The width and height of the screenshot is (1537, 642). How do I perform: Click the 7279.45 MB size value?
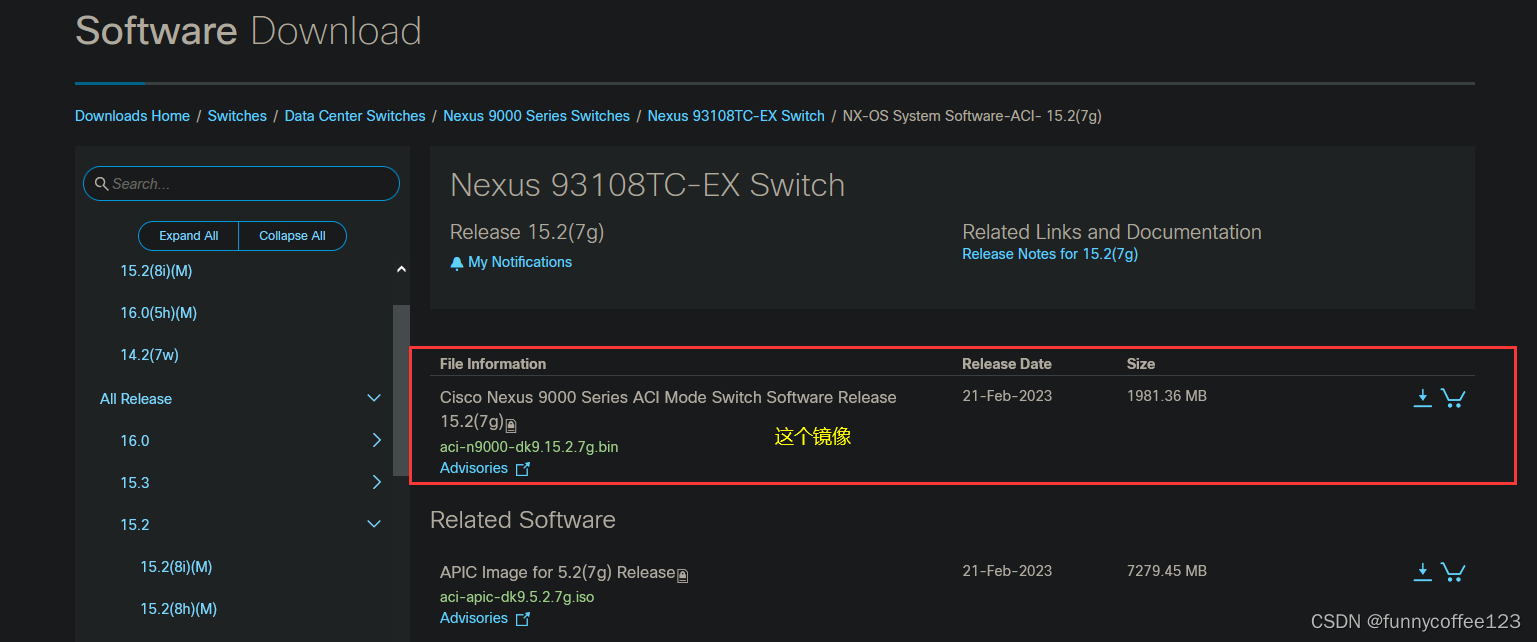[1167, 571]
